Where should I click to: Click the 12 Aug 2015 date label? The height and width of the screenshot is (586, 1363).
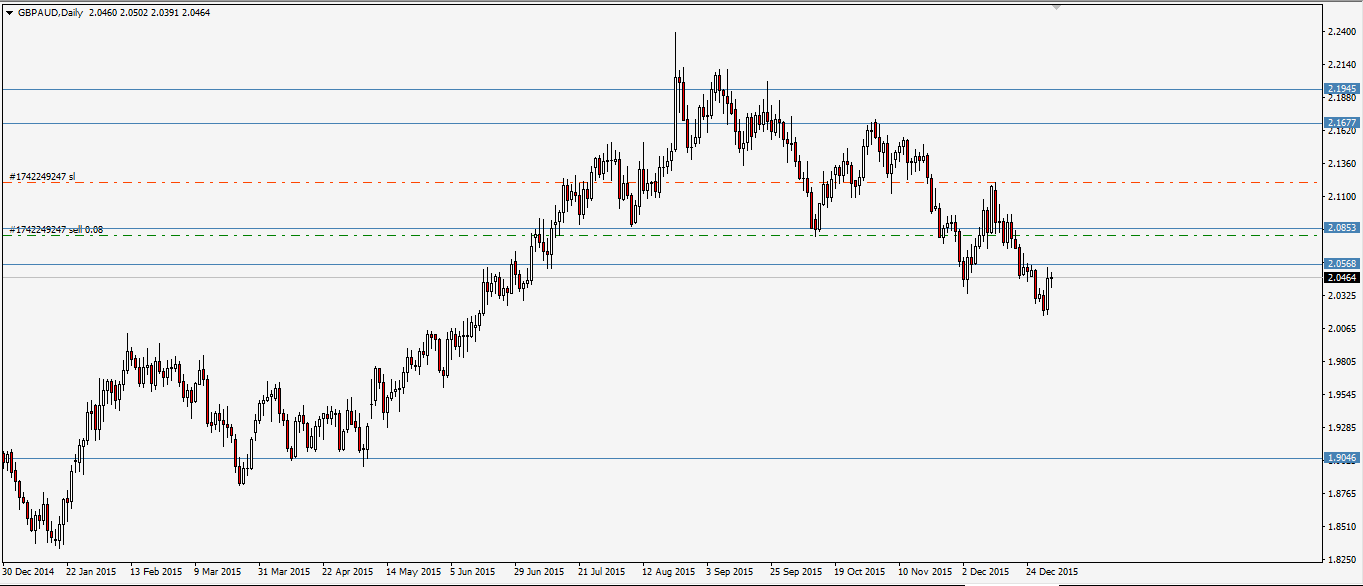click(x=669, y=572)
